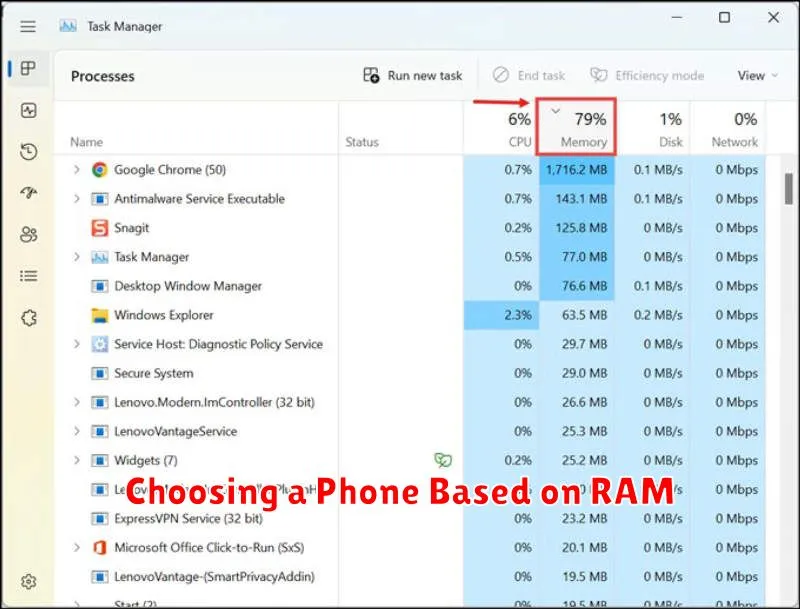
Task: Sort processes by Name column
Action: point(196,128)
